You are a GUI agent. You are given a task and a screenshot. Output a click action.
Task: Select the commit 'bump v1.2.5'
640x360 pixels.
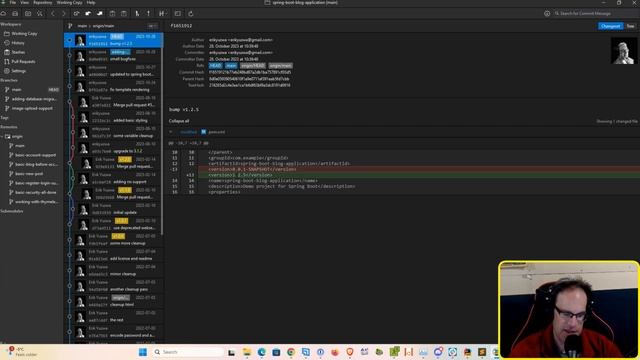[x=113, y=40]
